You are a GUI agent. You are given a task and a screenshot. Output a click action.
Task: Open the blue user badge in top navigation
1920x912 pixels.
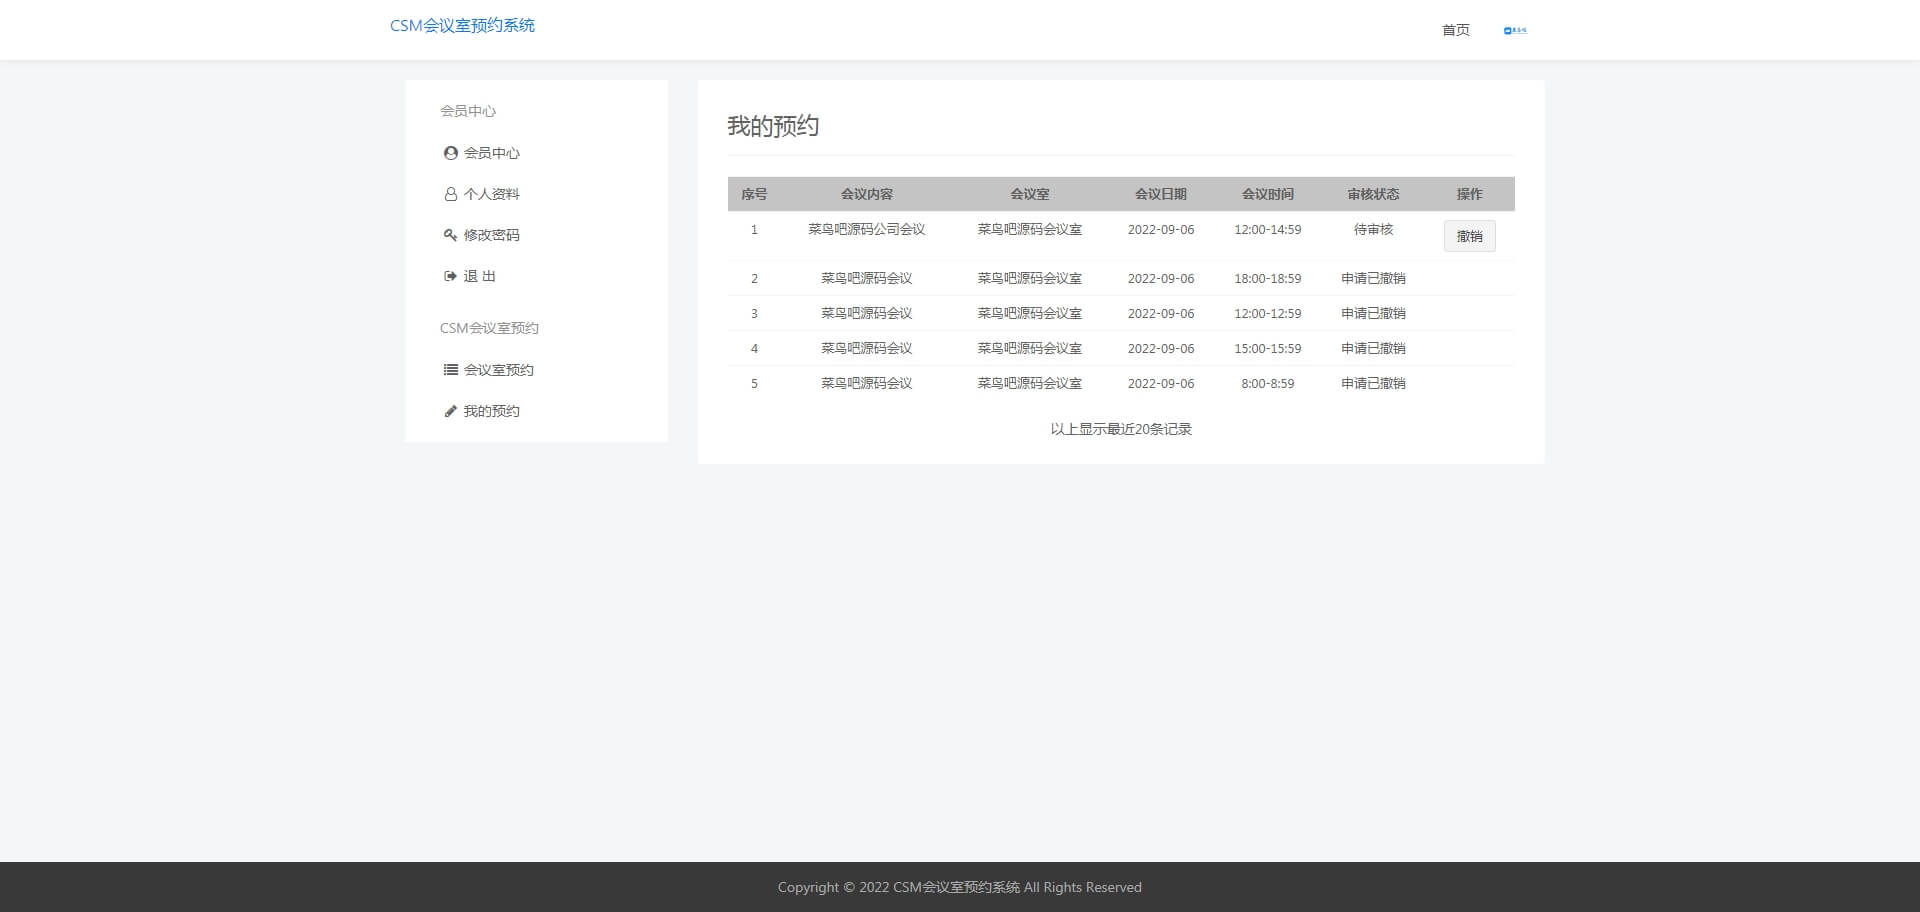(x=1515, y=30)
